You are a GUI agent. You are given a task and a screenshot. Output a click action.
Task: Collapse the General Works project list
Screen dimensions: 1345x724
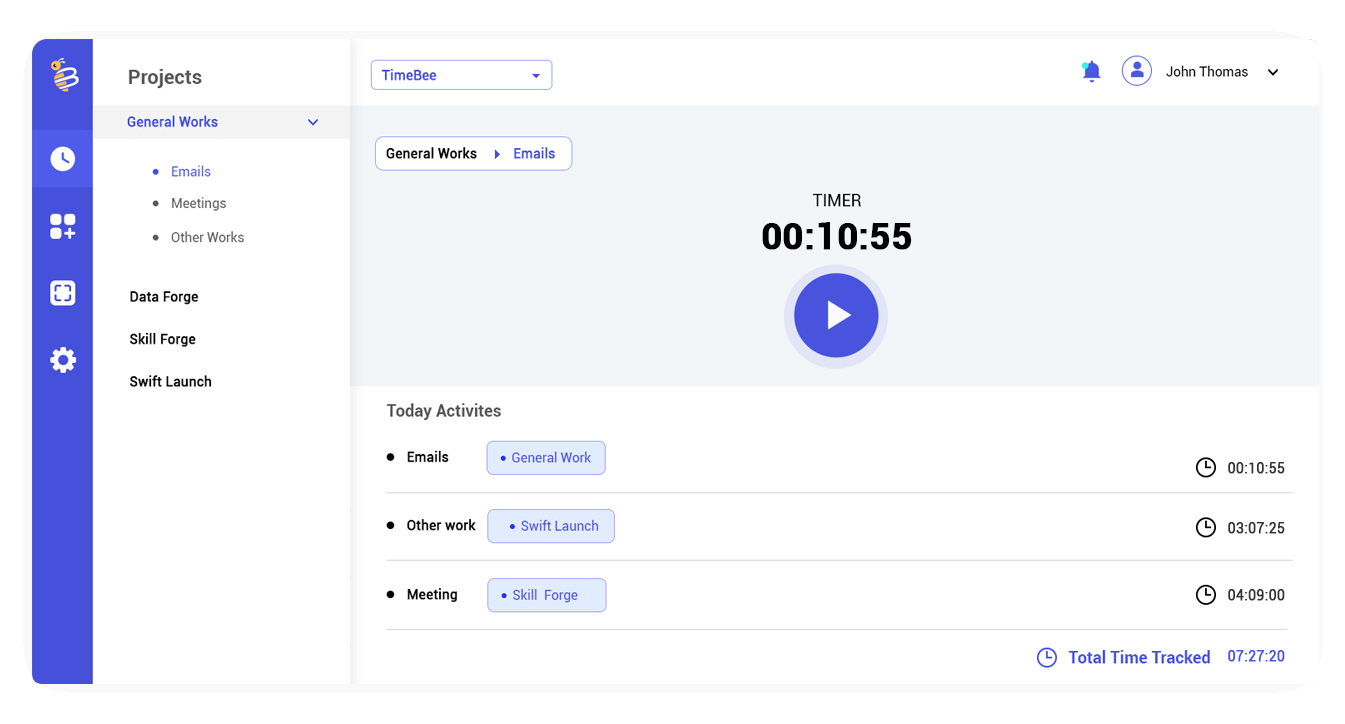pyautogui.click(x=312, y=121)
